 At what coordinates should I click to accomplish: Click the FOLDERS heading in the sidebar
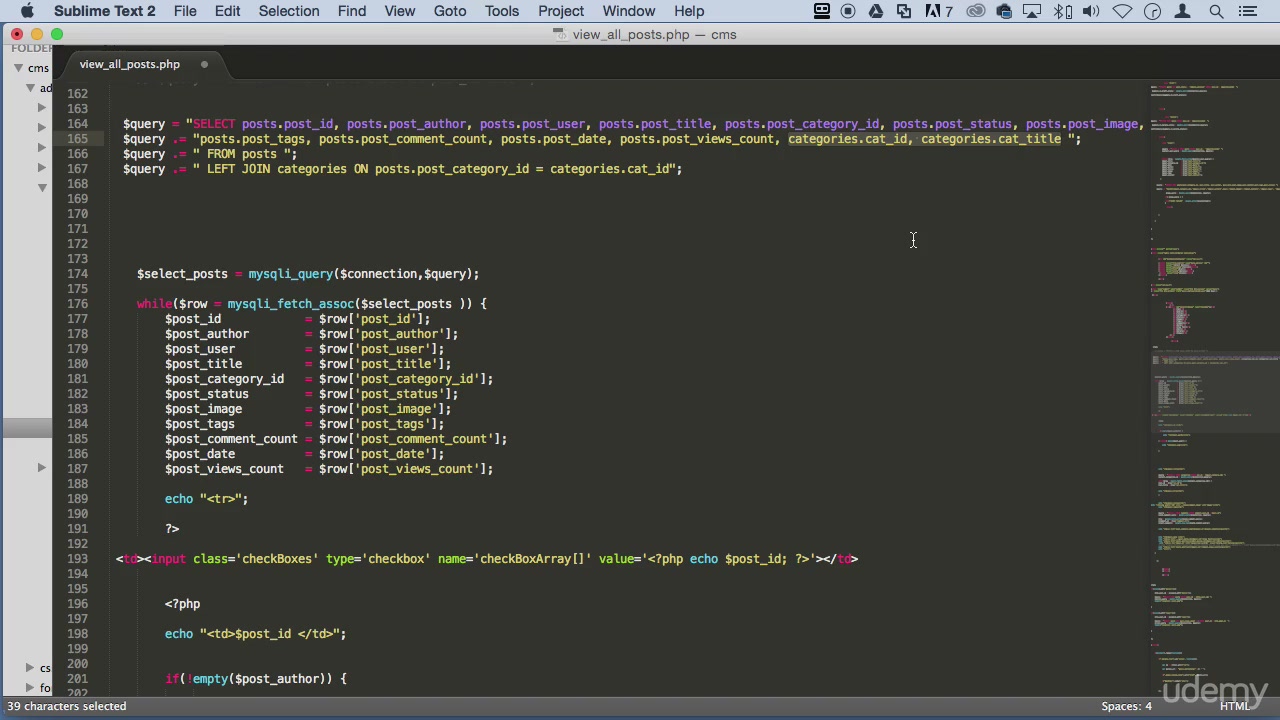pyautogui.click(x=30, y=48)
